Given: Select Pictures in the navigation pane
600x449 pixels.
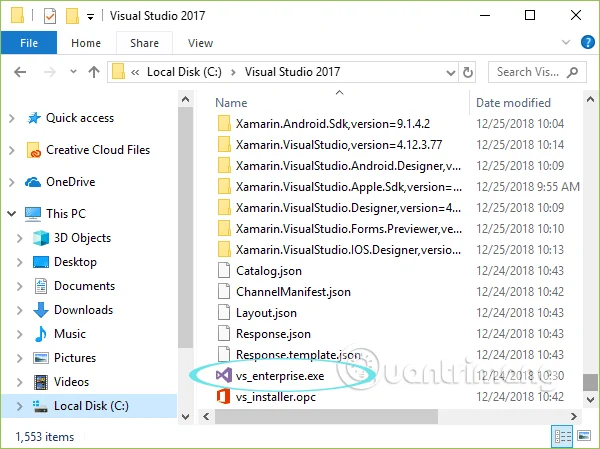Looking at the screenshot, I should 75,358.
